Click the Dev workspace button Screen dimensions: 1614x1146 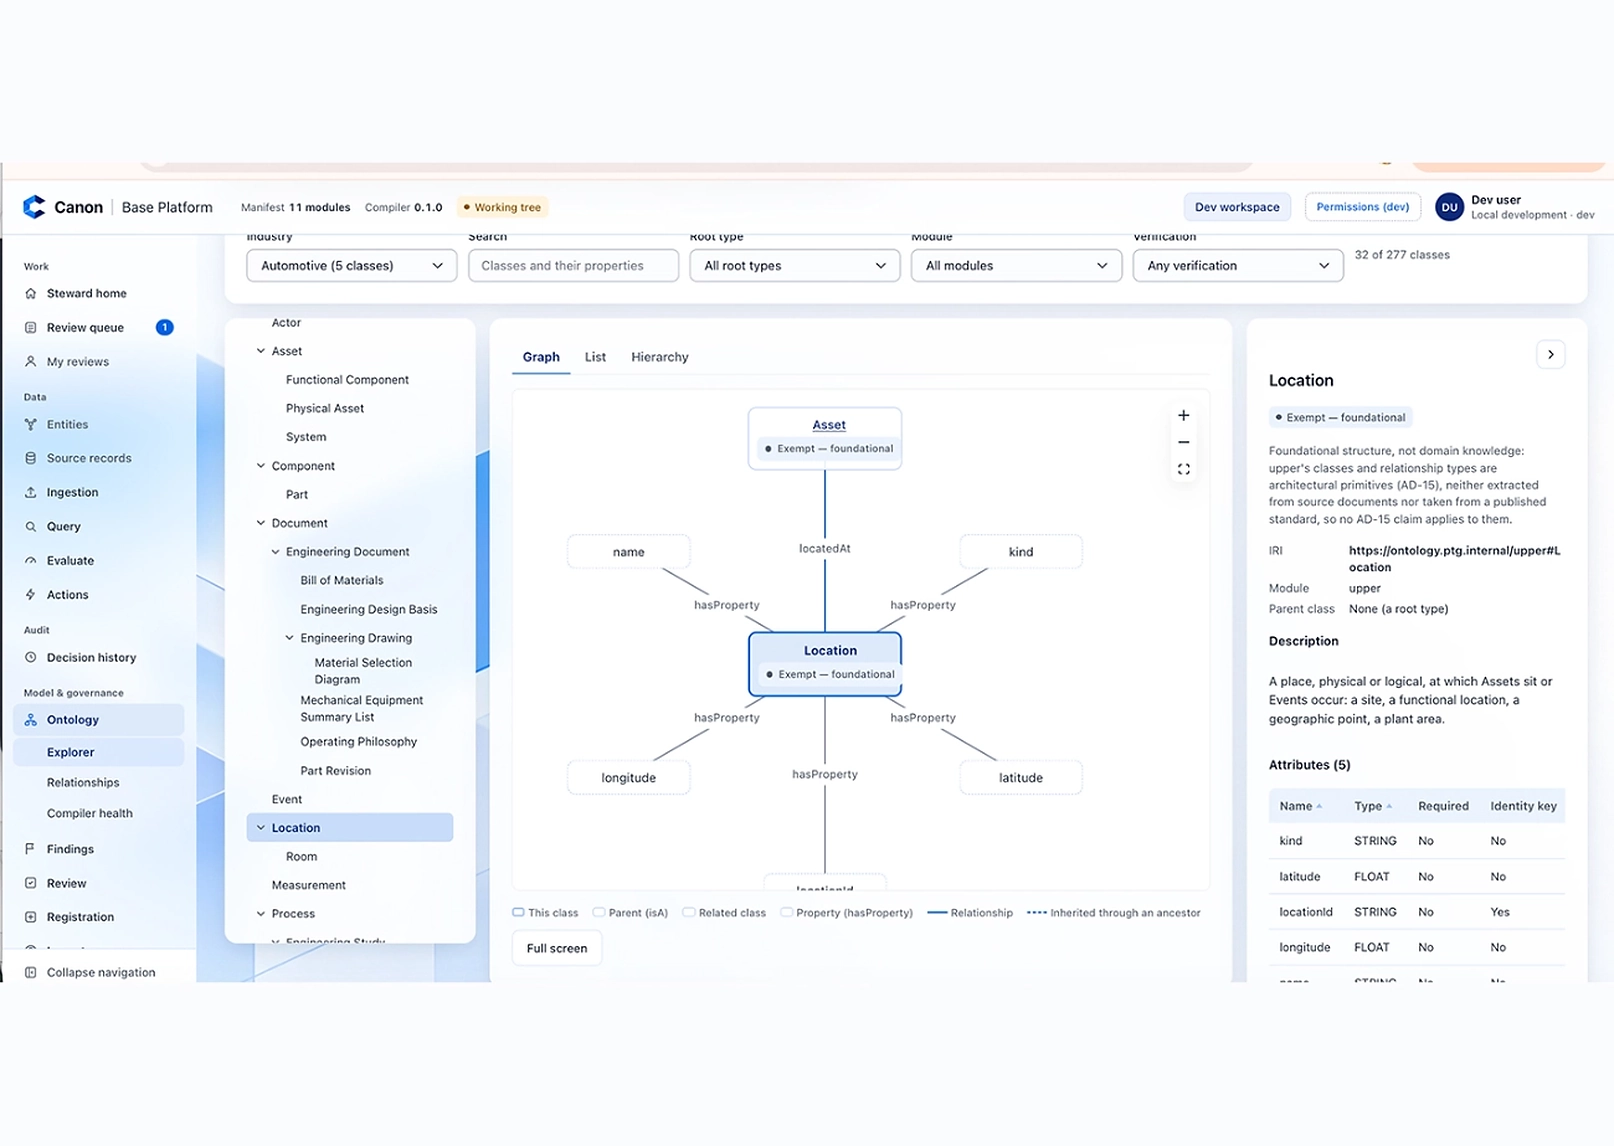(1237, 207)
